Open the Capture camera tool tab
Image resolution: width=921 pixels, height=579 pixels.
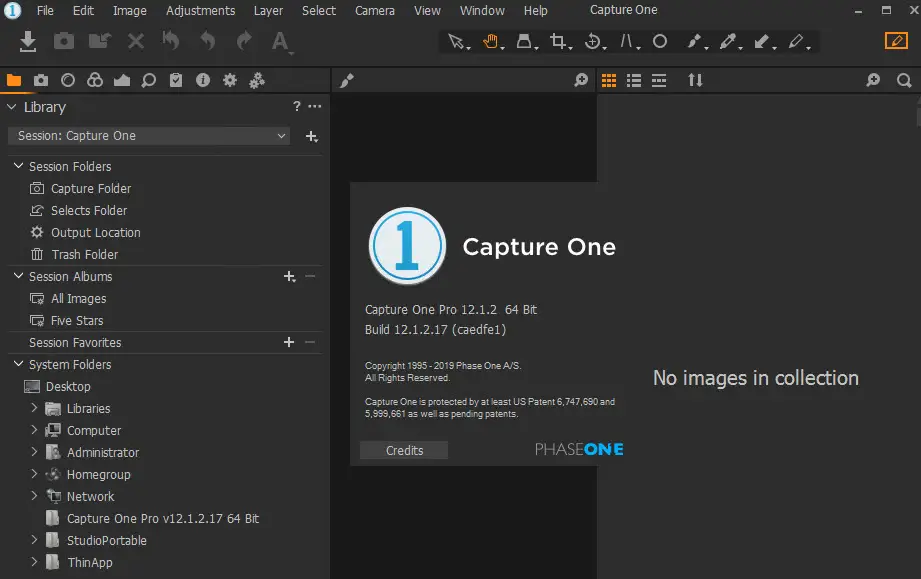pyautogui.click(x=41, y=80)
